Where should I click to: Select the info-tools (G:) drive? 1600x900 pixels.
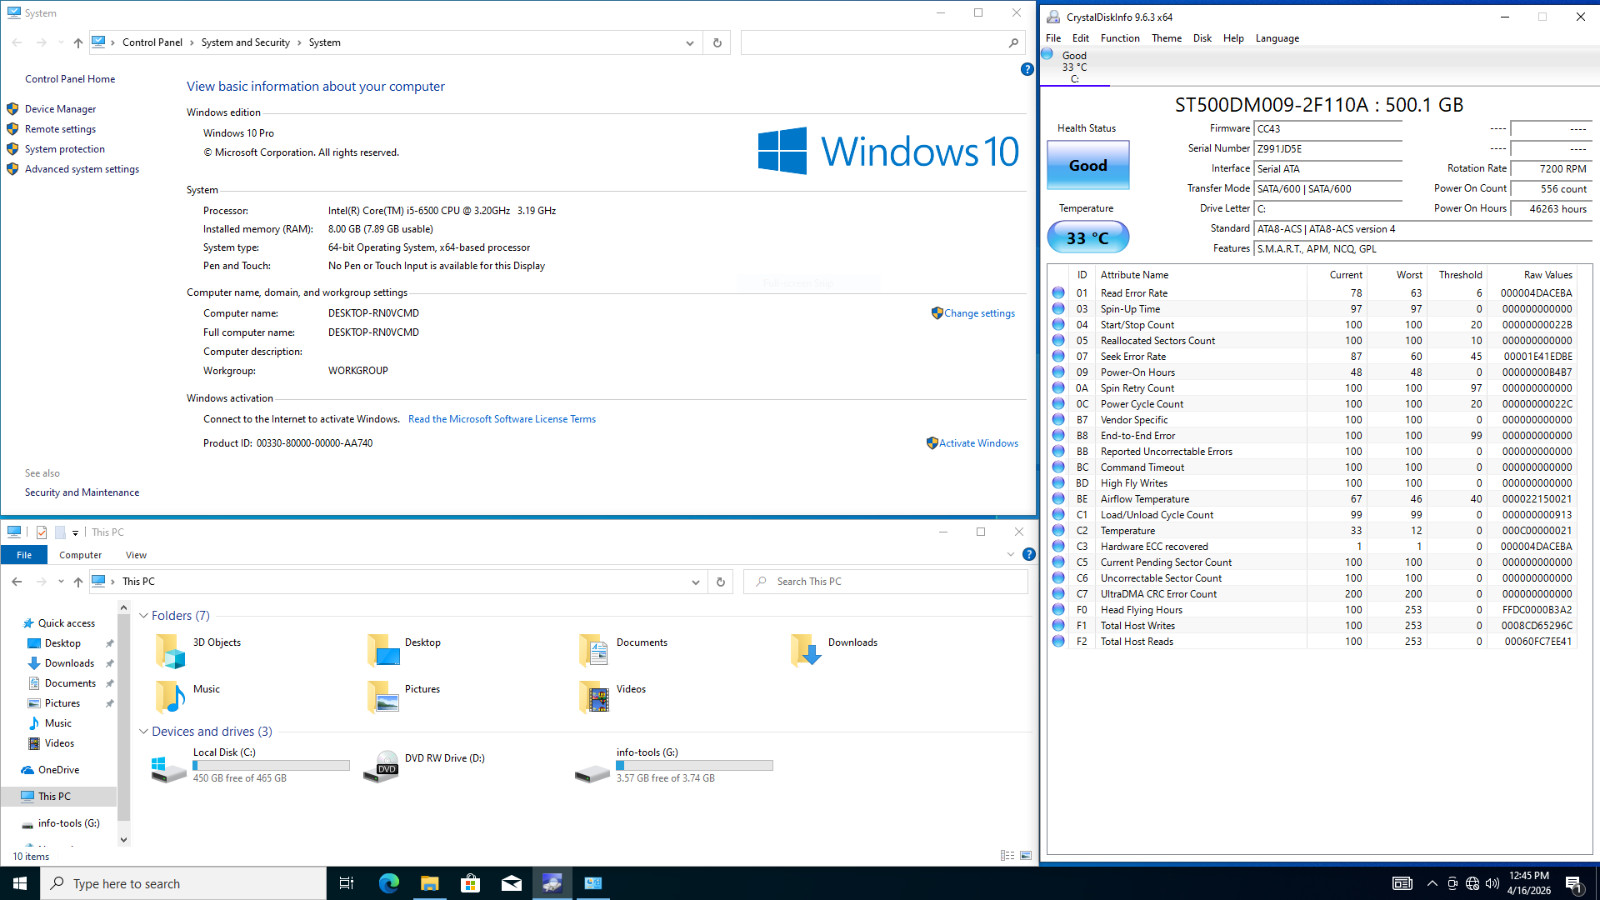[x=674, y=766]
